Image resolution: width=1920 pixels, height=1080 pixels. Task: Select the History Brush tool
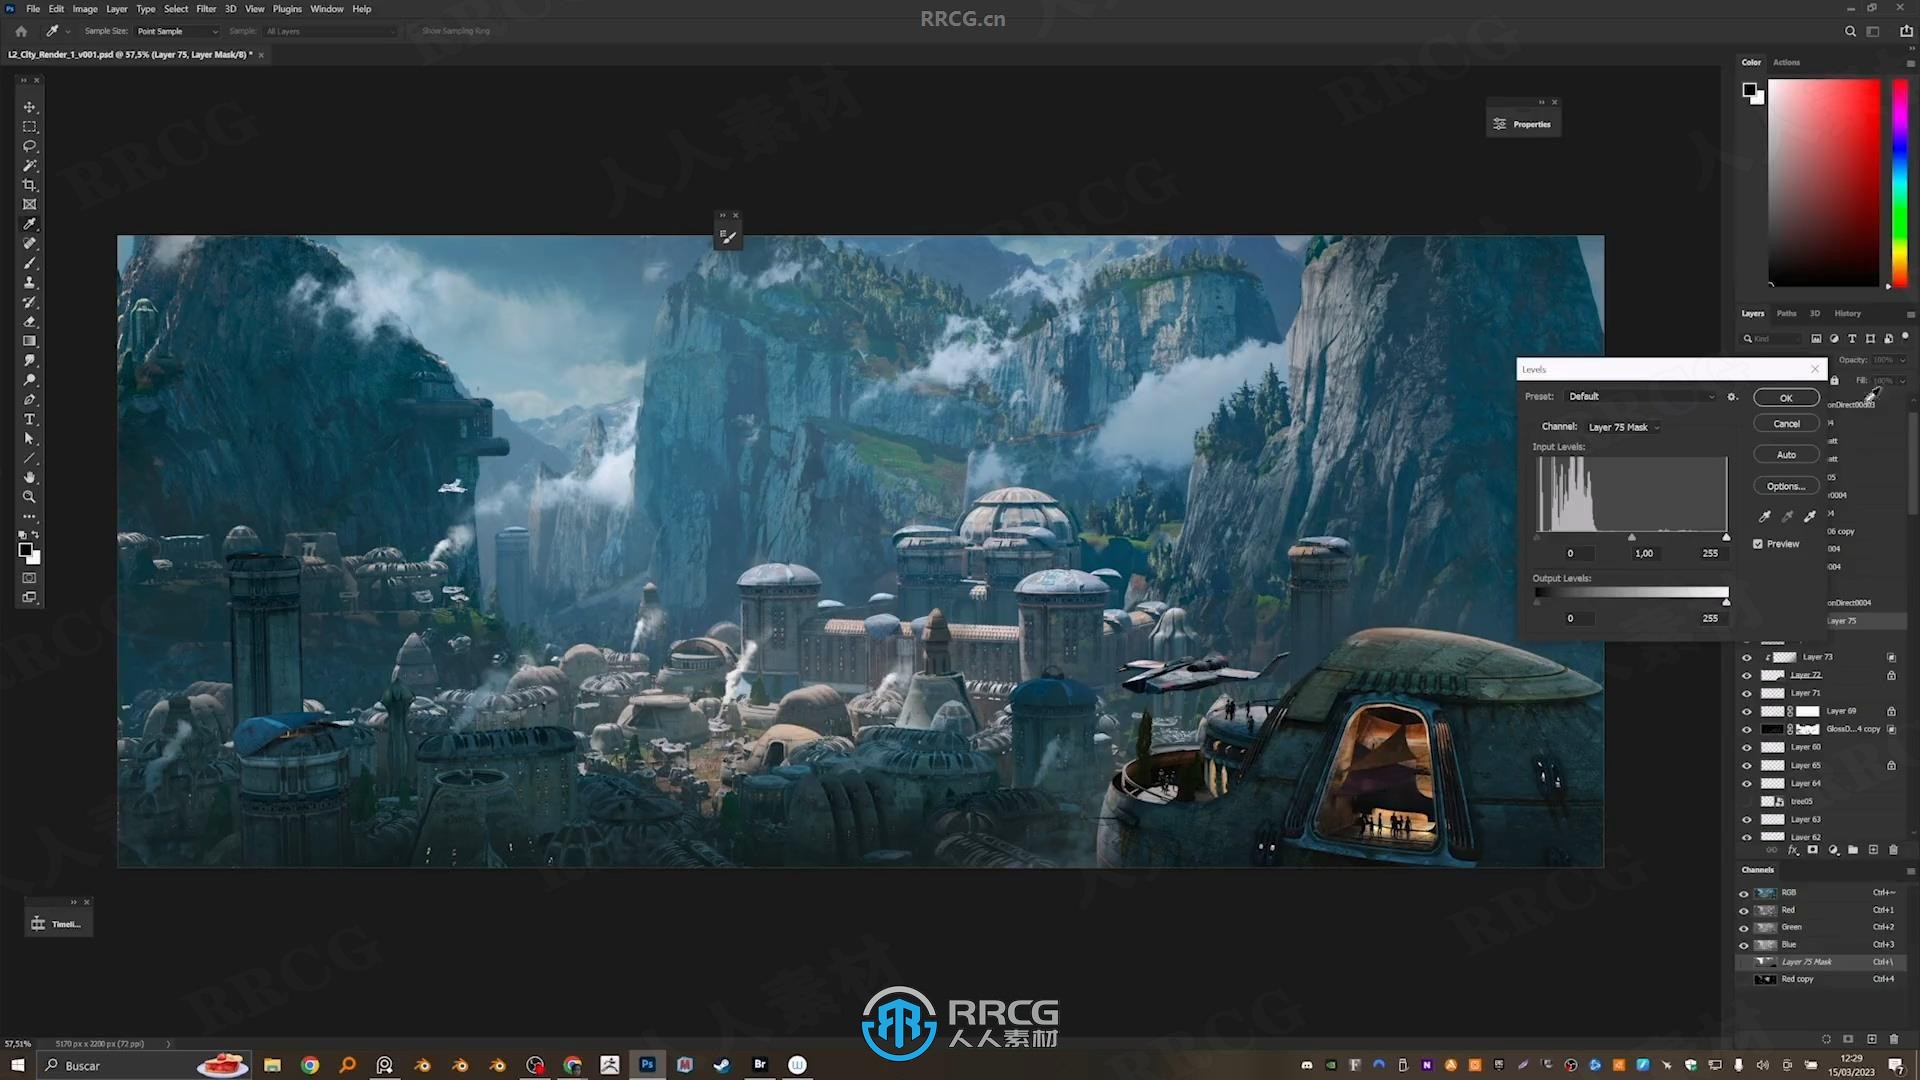coord(29,302)
